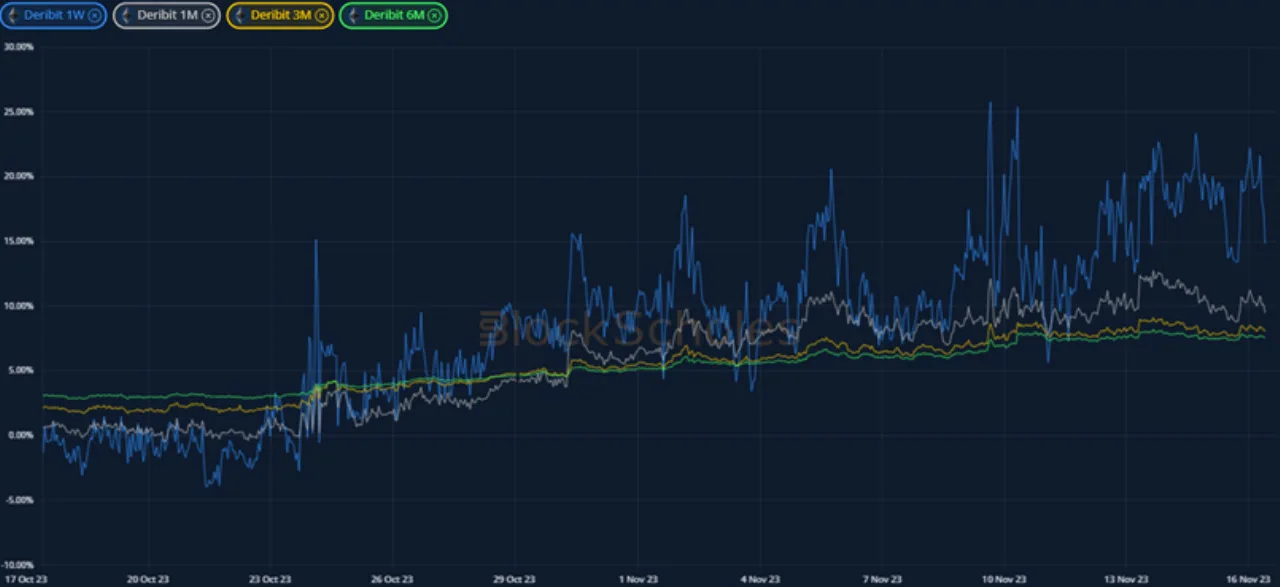Click the 29 Oct 23 date label
Screen dimensions: 1280x587
[514, 579]
